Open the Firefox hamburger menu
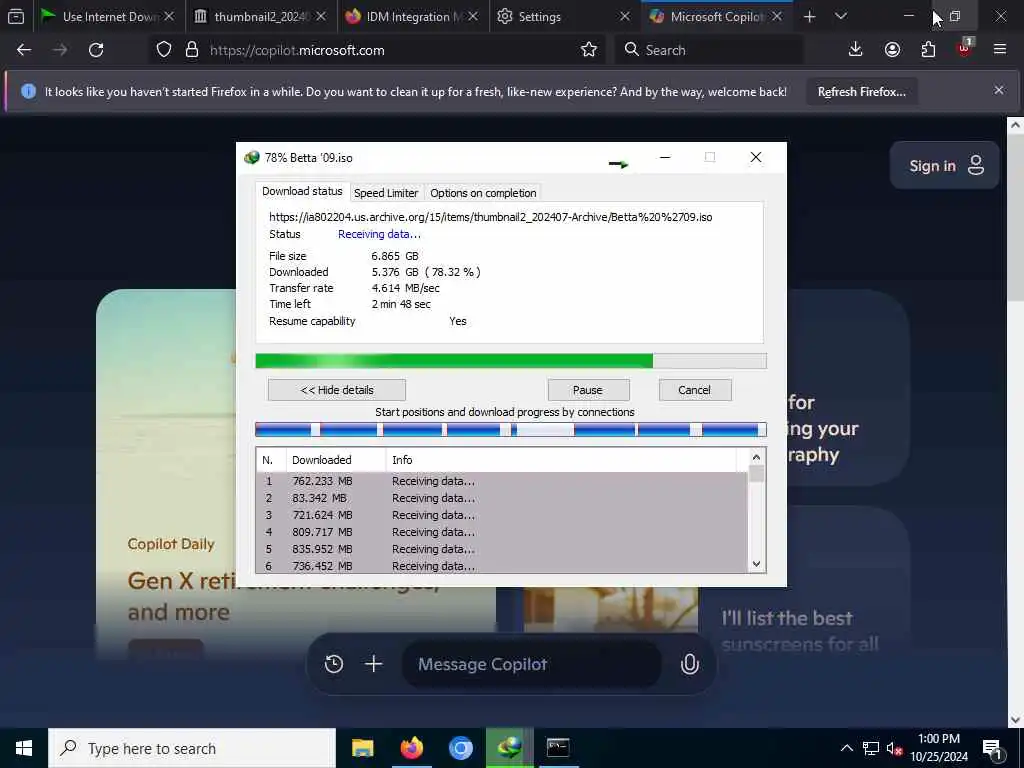Viewport: 1024px width, 768px height. tap(1000, 50)
